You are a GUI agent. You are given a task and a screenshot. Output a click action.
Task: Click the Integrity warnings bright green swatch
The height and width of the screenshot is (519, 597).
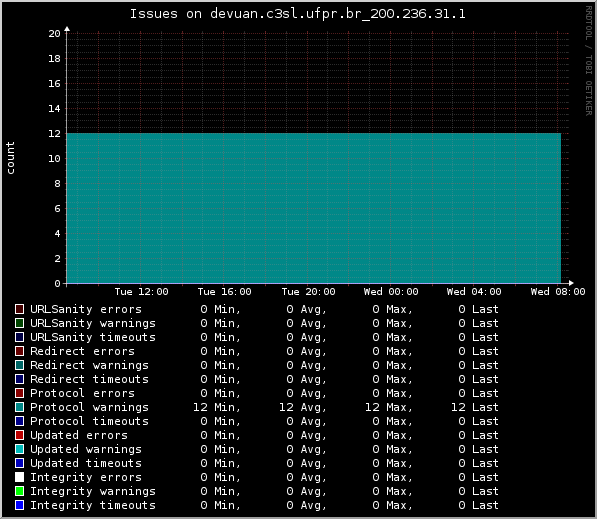[x=19, y=491]
